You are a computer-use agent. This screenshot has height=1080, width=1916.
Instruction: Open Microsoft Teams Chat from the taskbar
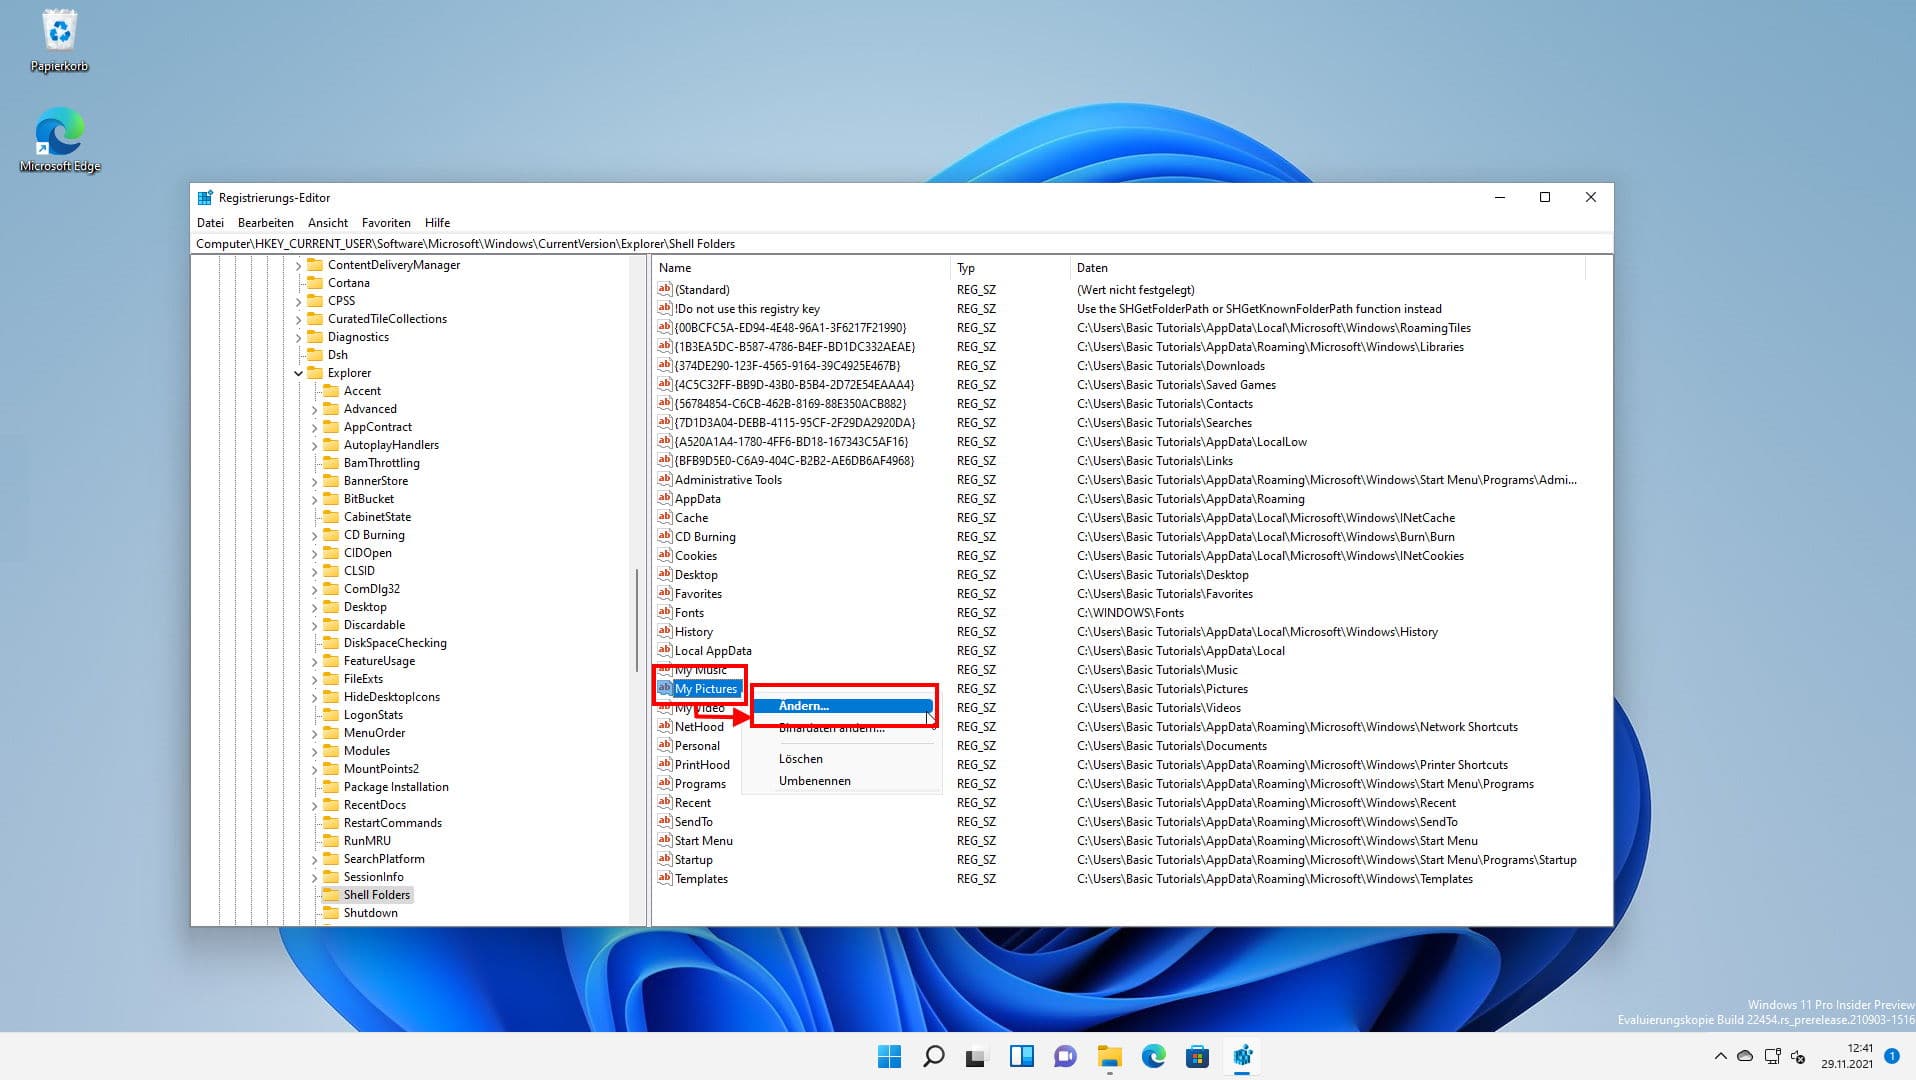point(1066,1056)
